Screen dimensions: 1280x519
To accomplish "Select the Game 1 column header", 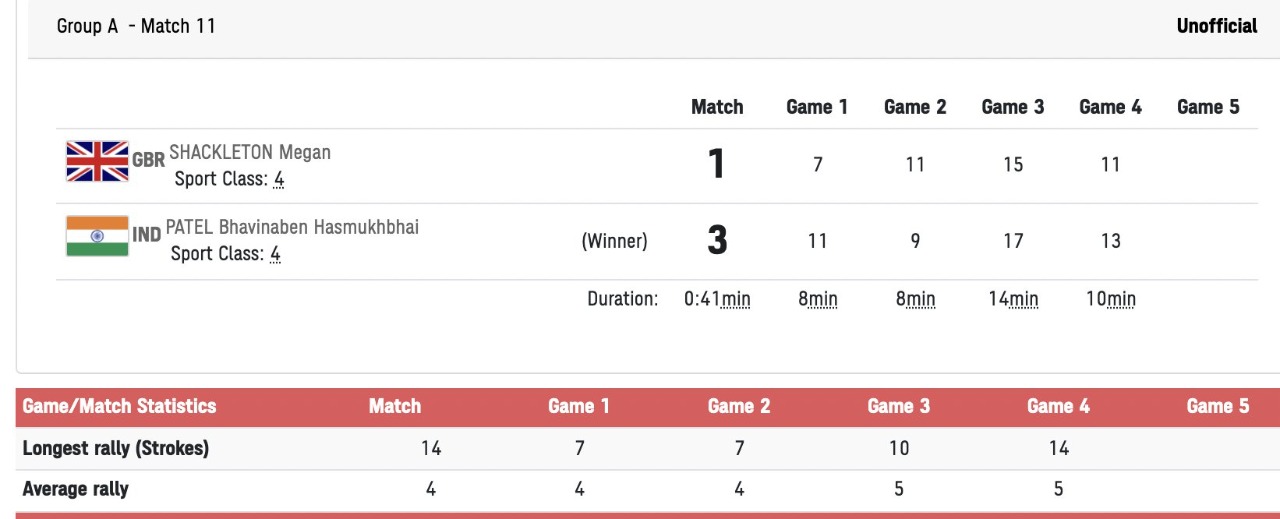I will tap(817, 107).
